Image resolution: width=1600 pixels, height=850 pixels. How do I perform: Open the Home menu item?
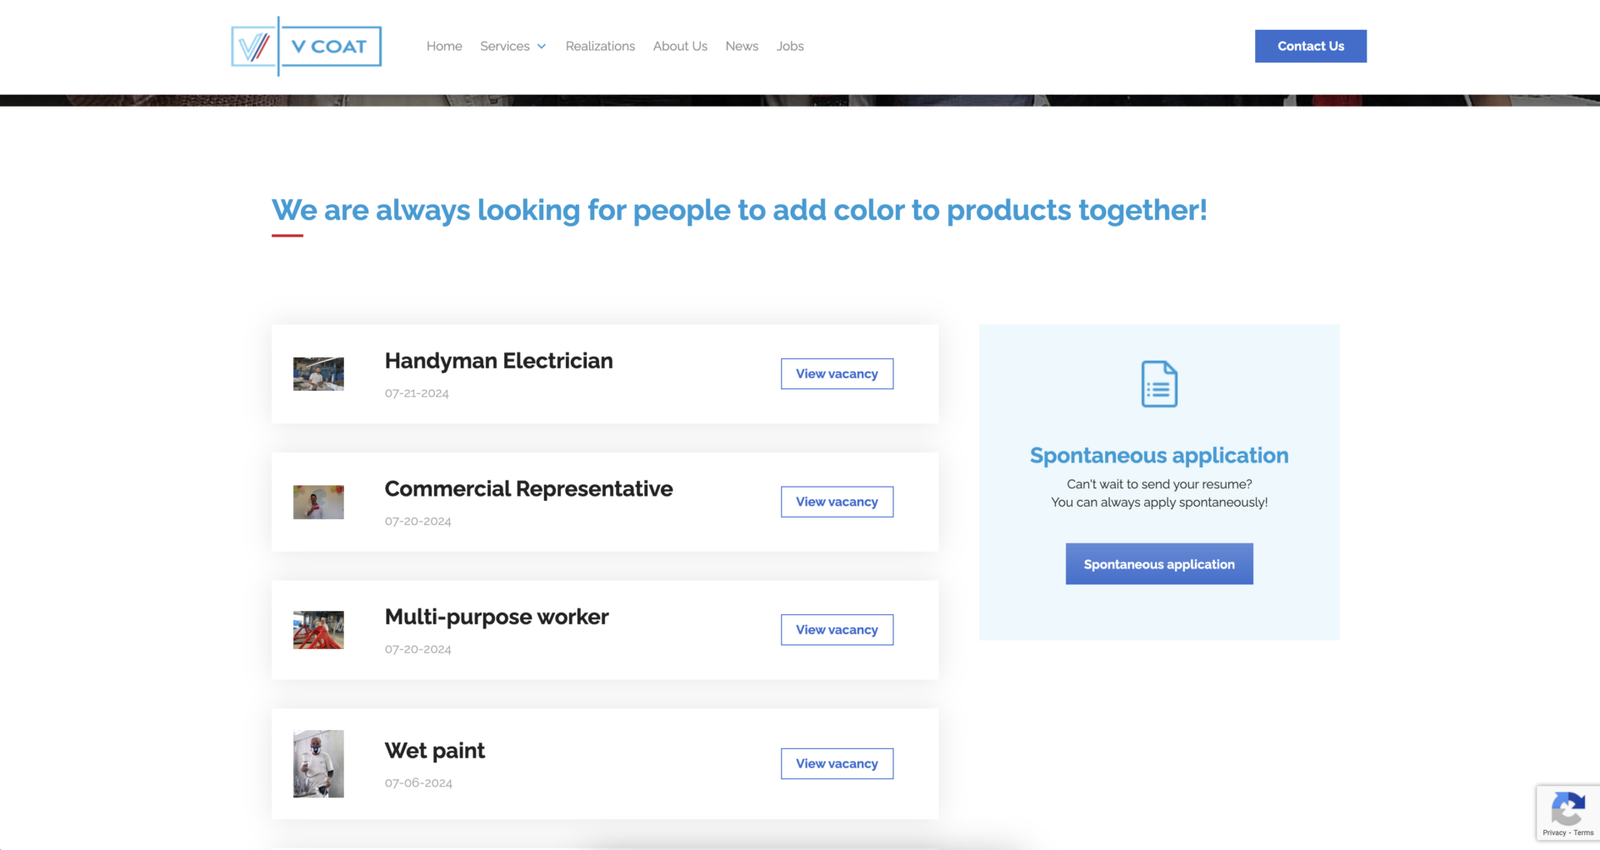pos(444,46)
